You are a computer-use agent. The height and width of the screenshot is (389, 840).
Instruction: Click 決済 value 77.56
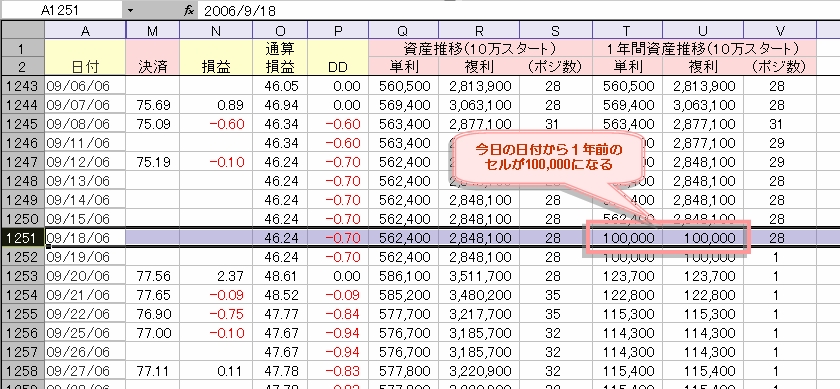pyautogui.click(x=153, y=276)
